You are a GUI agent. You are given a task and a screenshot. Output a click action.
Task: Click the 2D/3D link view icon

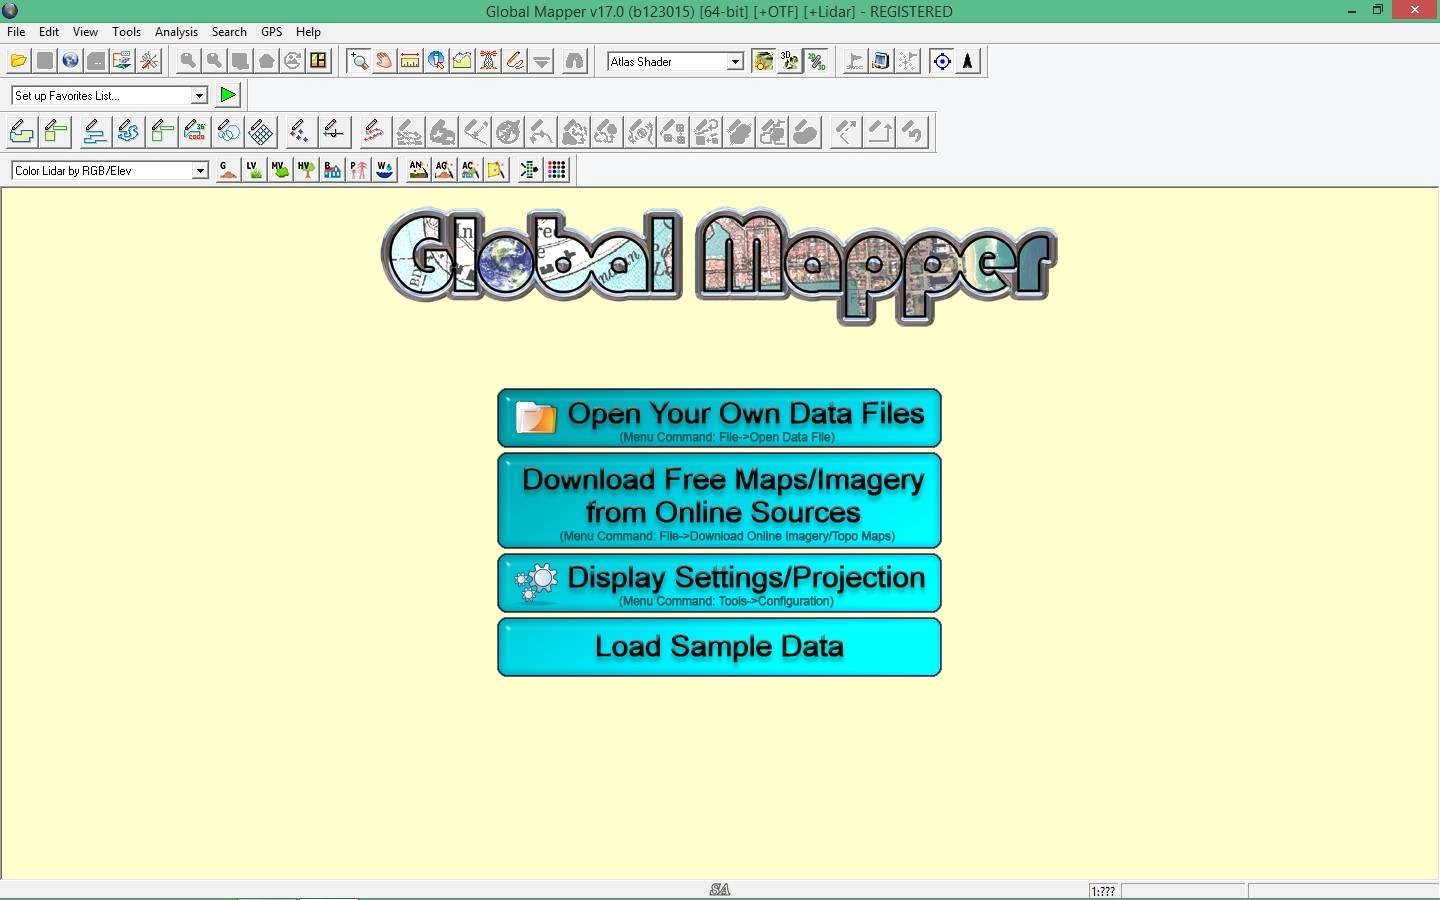[x=816, y=61]
